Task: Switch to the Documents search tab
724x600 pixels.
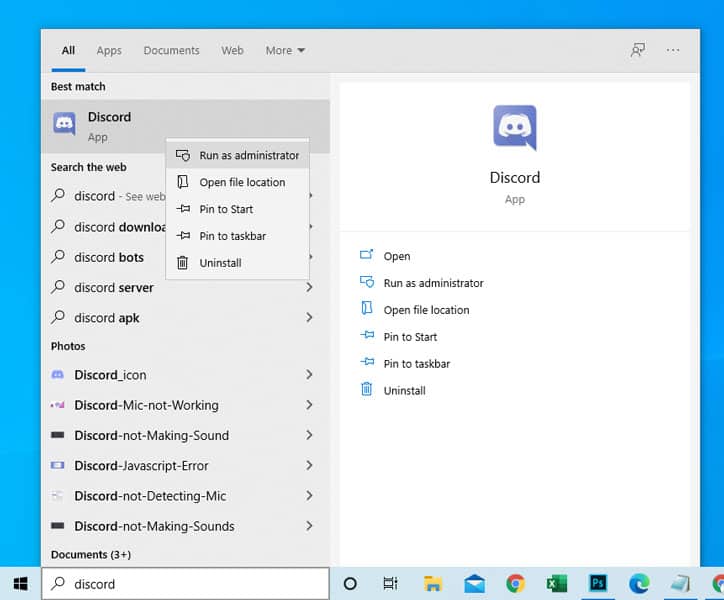Action: (171, 50)
